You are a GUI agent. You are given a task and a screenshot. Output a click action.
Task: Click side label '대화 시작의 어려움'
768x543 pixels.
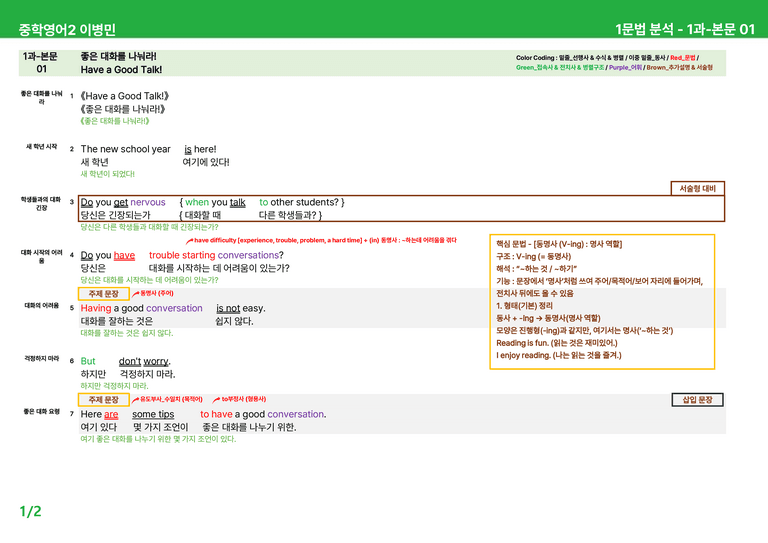[42, 257]
